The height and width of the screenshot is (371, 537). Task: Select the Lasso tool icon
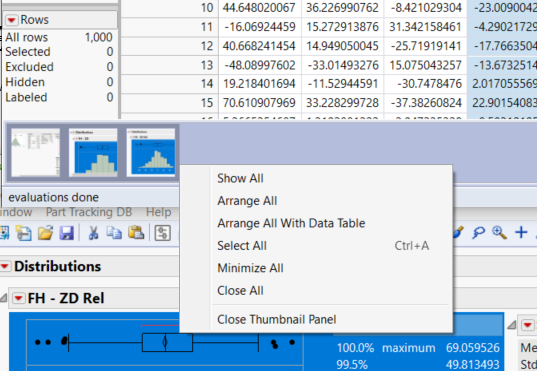click(478, 233)
